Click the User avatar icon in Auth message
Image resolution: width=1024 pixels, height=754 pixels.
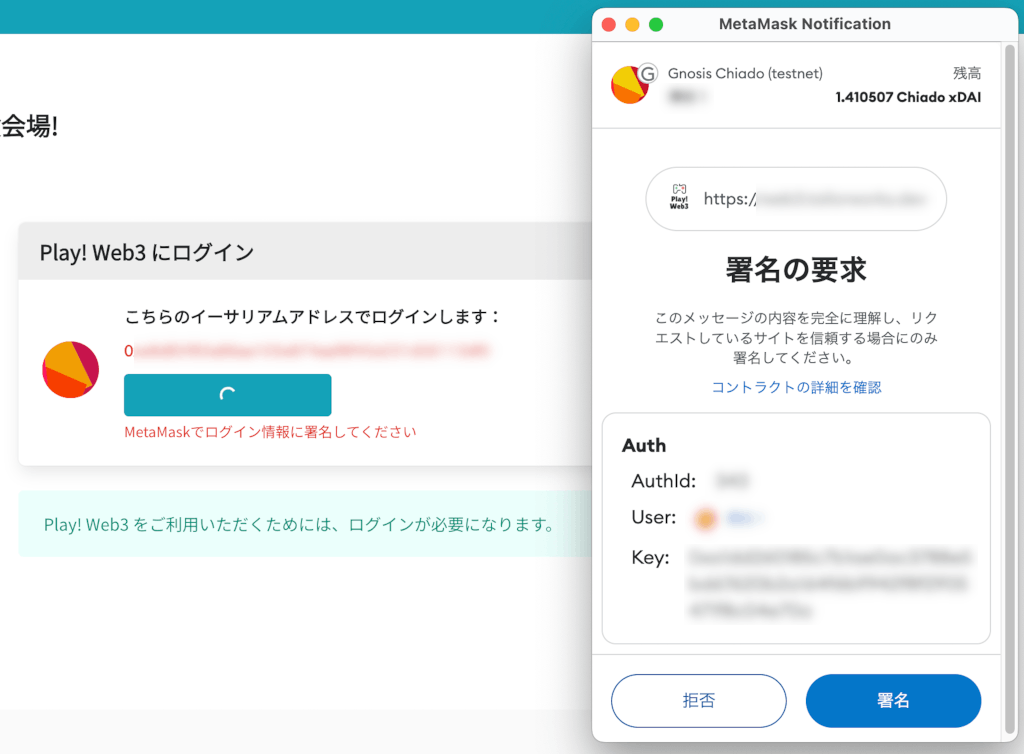click(x=705, y=519)
